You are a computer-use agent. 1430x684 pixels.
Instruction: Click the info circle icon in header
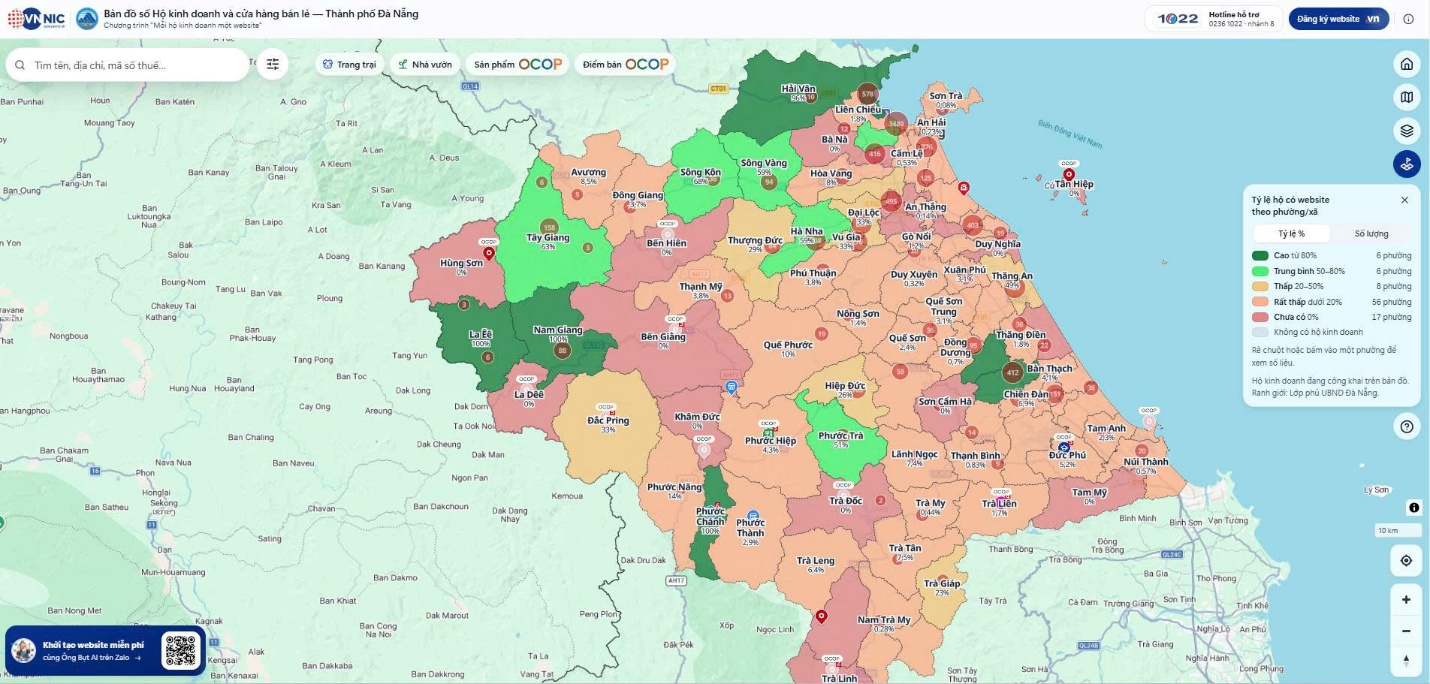click(1408, 19)
